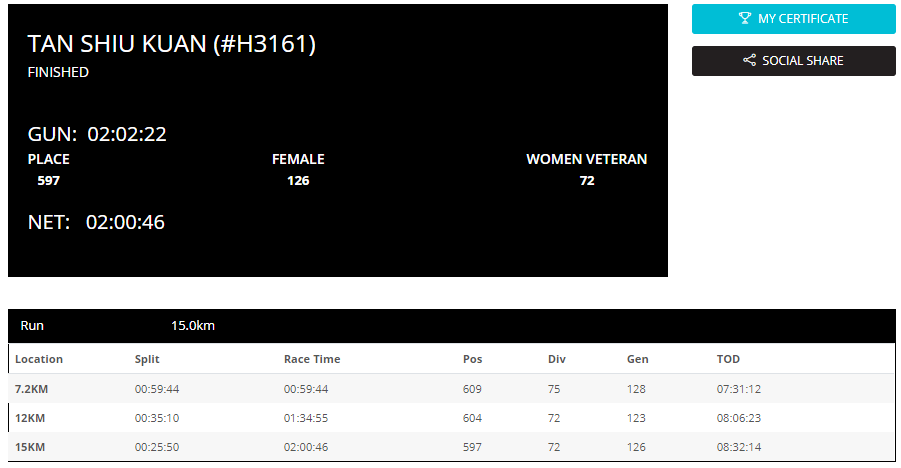The image size is (901, 468).
Task: Click the WOMEN VETERAN division label
Action: tap(587, 159)
